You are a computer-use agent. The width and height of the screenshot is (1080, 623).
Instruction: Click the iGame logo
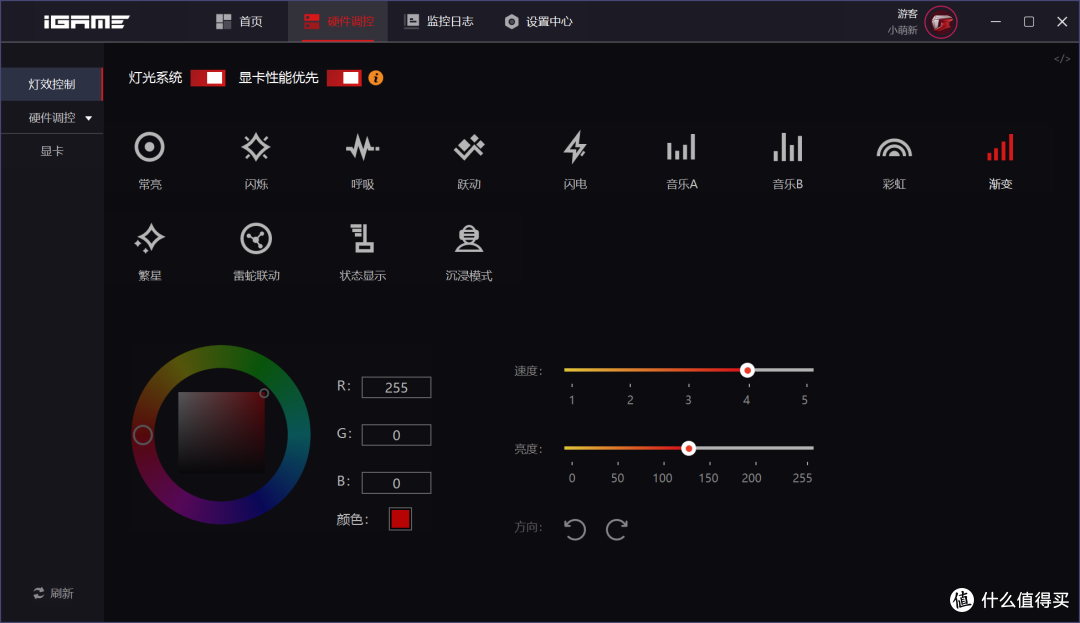(86, 22)
